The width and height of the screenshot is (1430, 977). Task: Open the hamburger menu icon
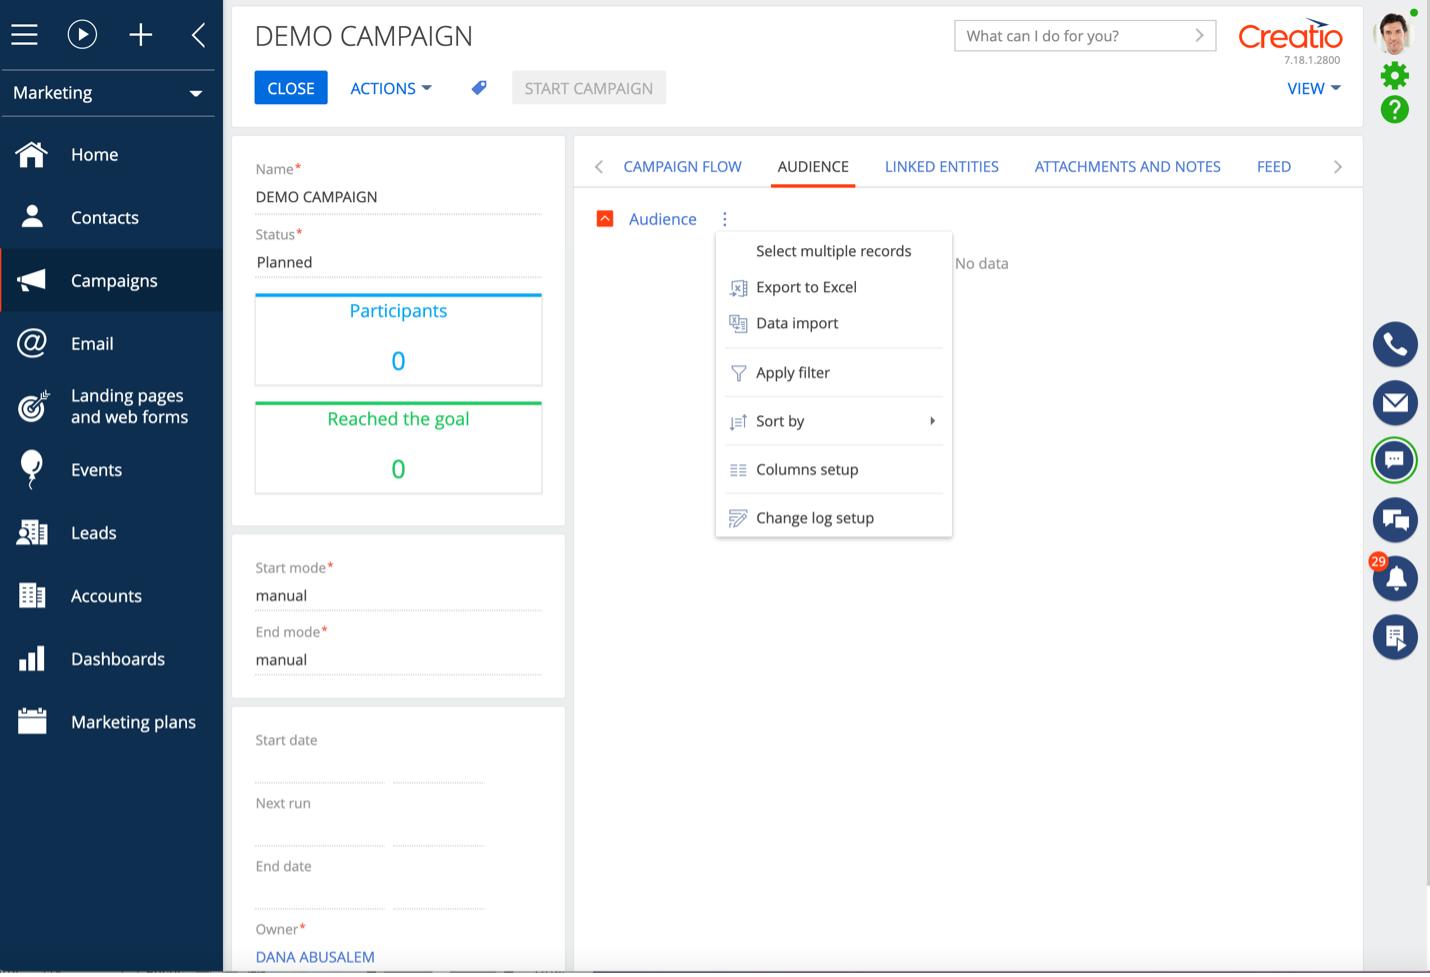[25, 35]
